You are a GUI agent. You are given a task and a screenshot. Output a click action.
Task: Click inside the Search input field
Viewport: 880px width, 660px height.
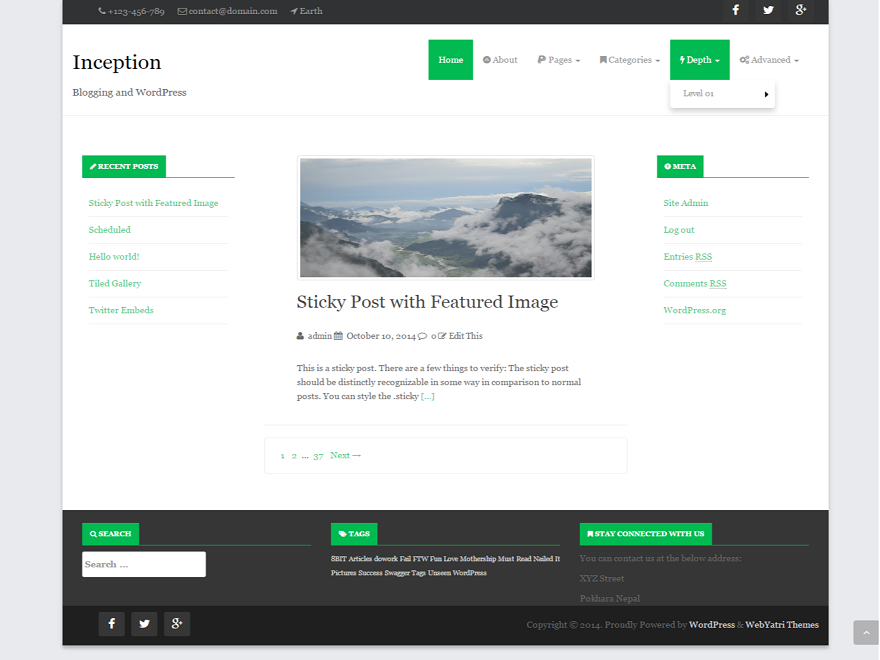(143, 564)
